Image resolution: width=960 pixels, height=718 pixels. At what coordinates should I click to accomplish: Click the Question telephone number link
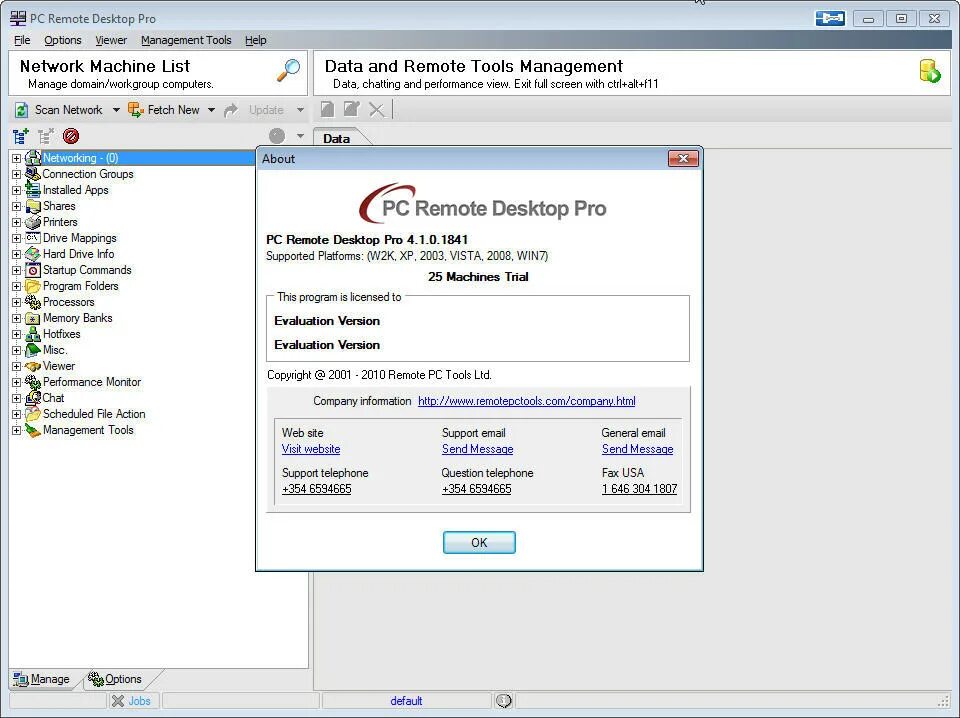click(476, 488)
